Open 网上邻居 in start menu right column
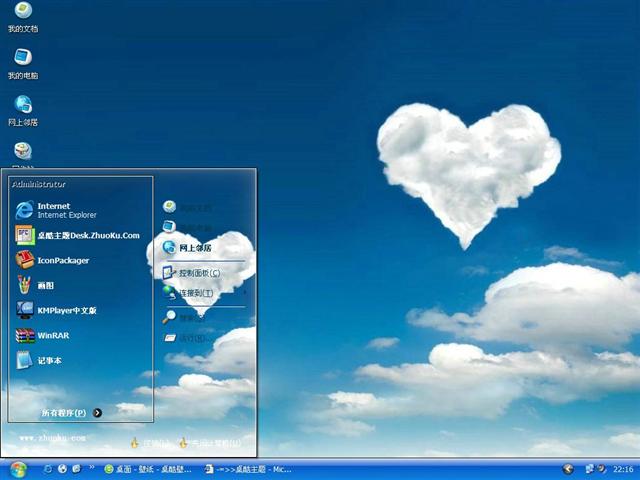 point(187,247)
